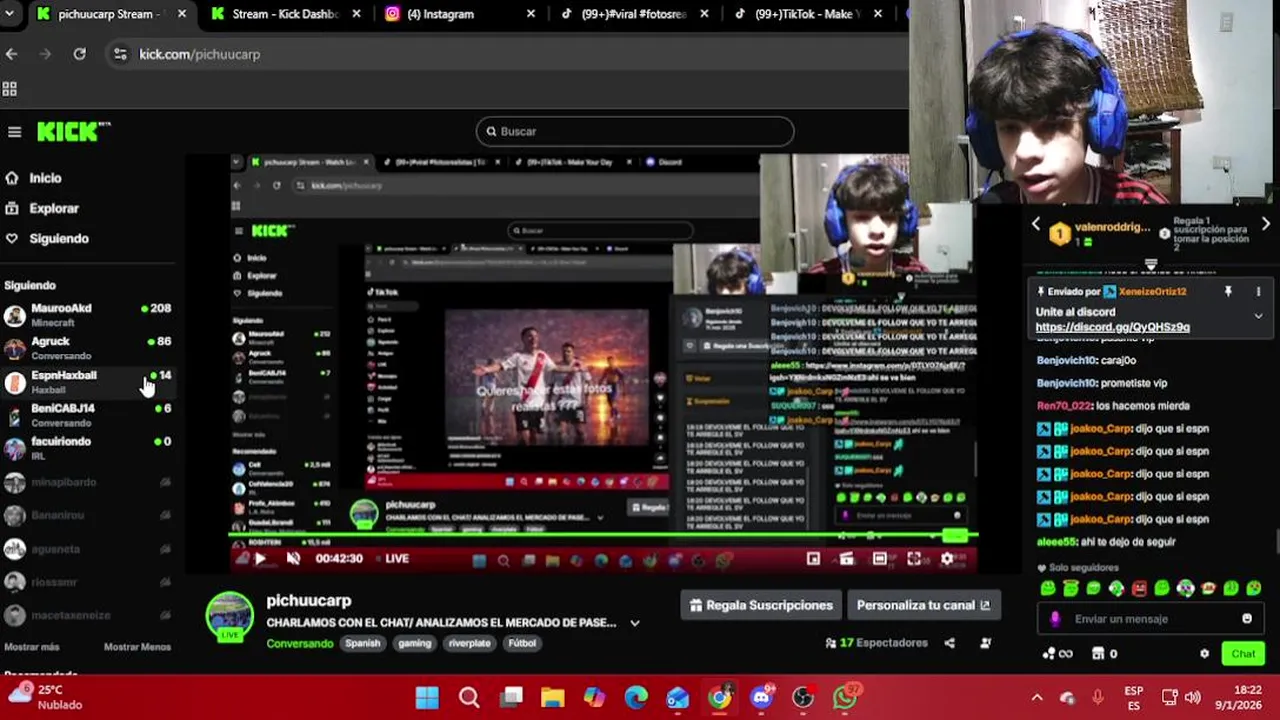Open WhatsApp from the taskbar
1280x720 pixels.
click(x=845, y=697)
